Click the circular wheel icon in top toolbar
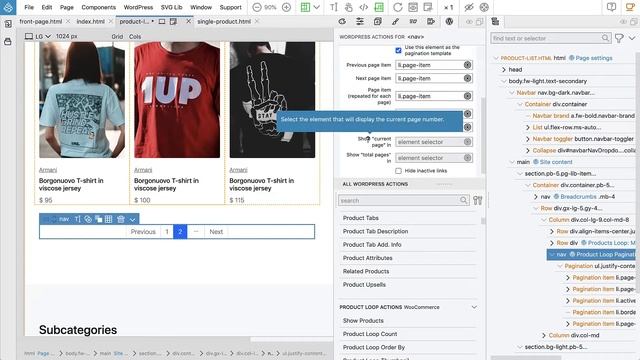 pyautogui.click(x=484, y=7)
